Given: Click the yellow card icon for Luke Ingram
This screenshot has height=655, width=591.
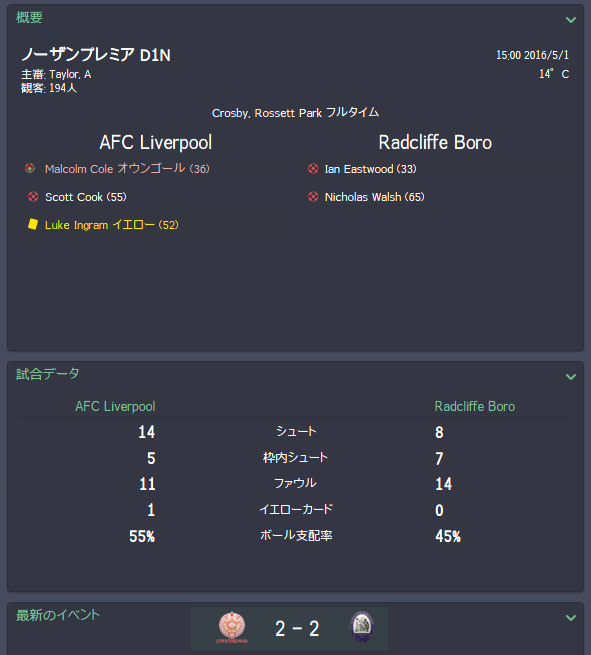Looking at the screenshot, I should 33,224.
